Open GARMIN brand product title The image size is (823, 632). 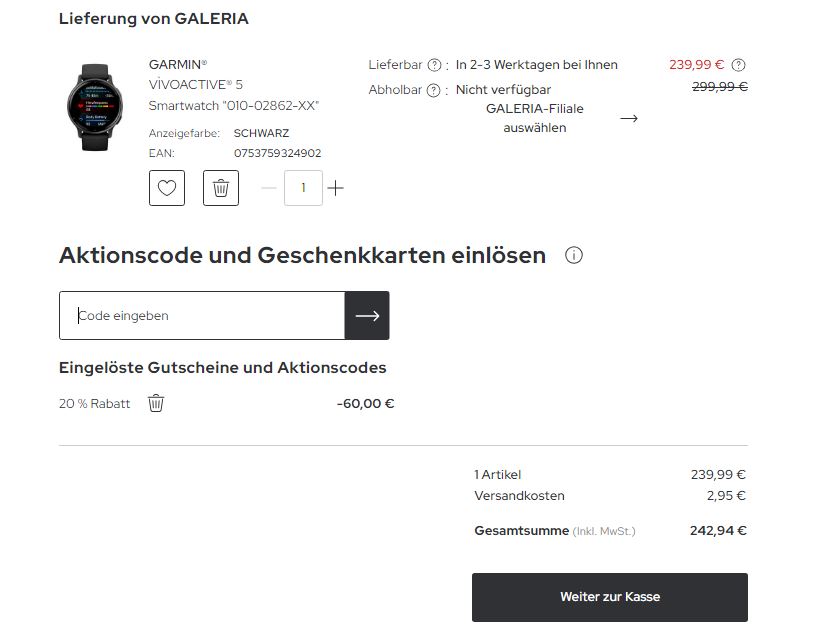[178, 65]
